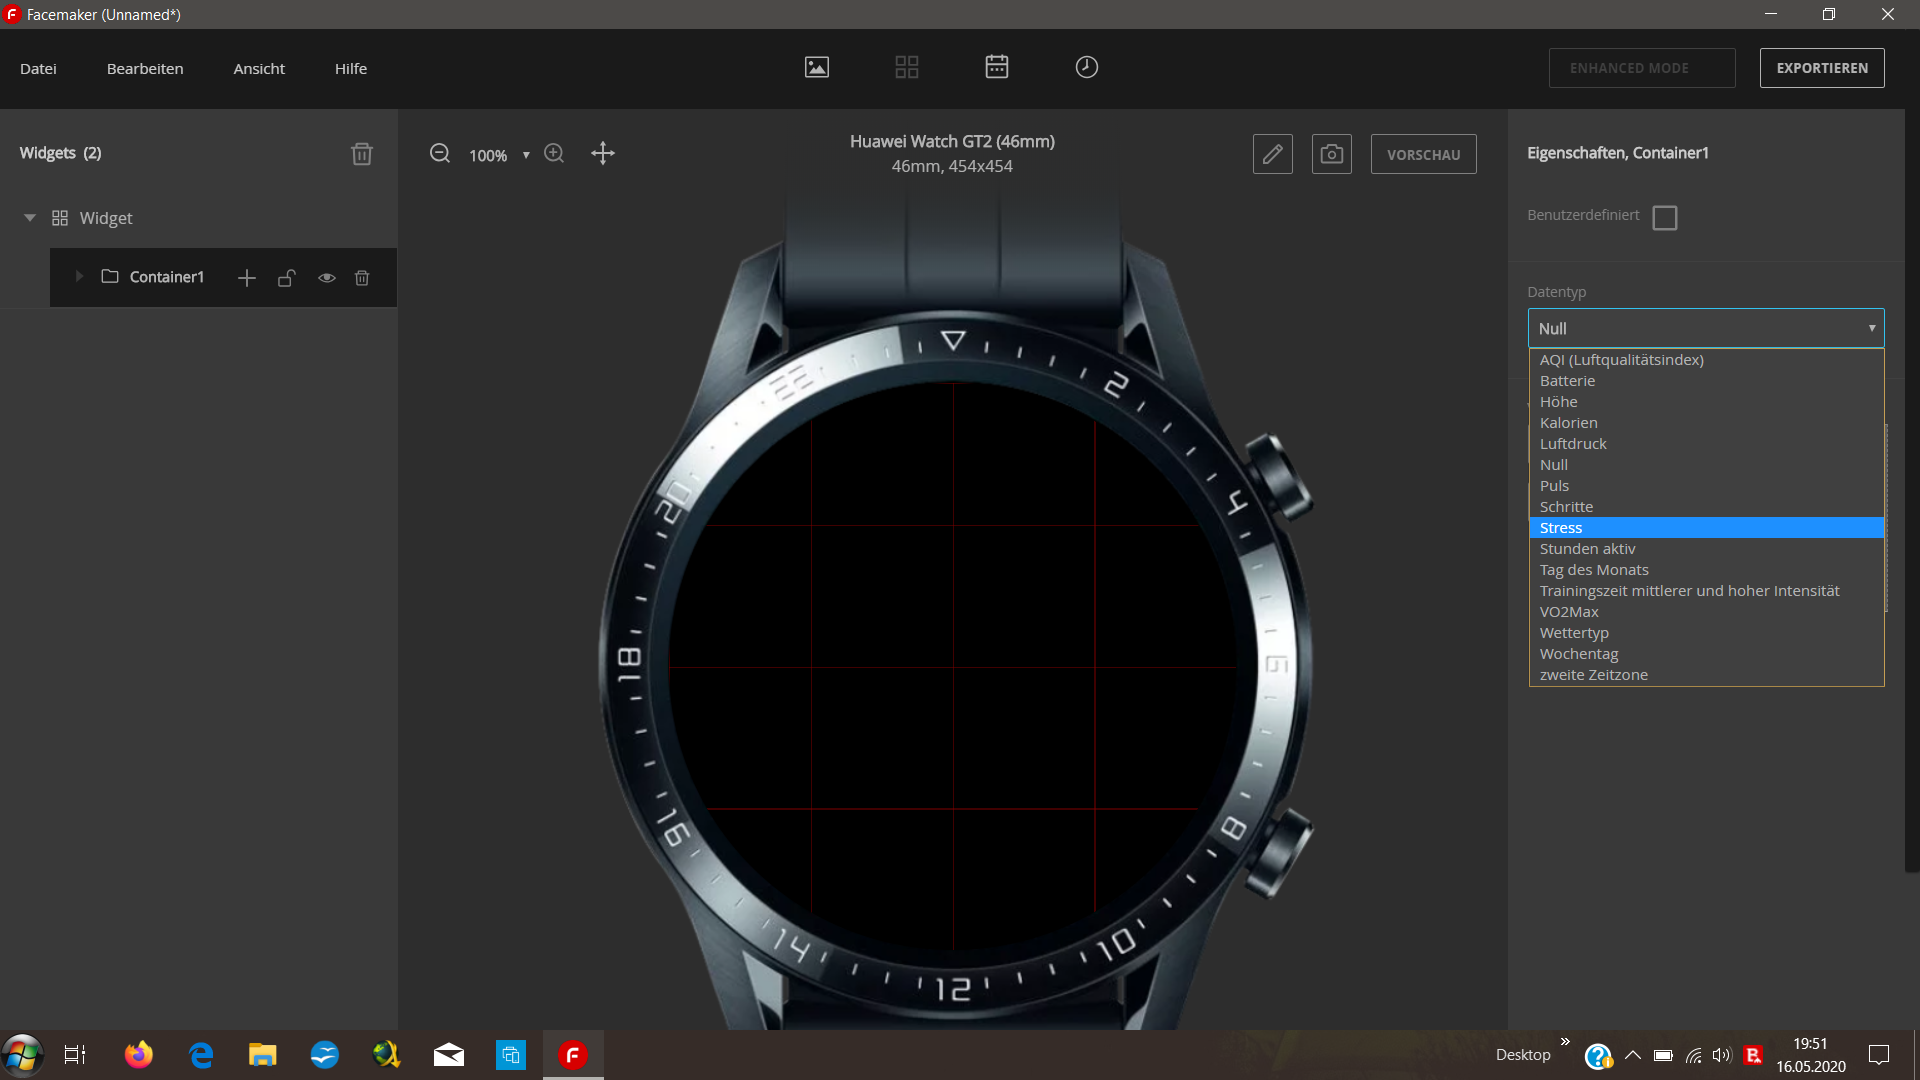Pick Wettertyp data type
The height and width of the screenshot is (1080, 1920).
(1706, 633)
